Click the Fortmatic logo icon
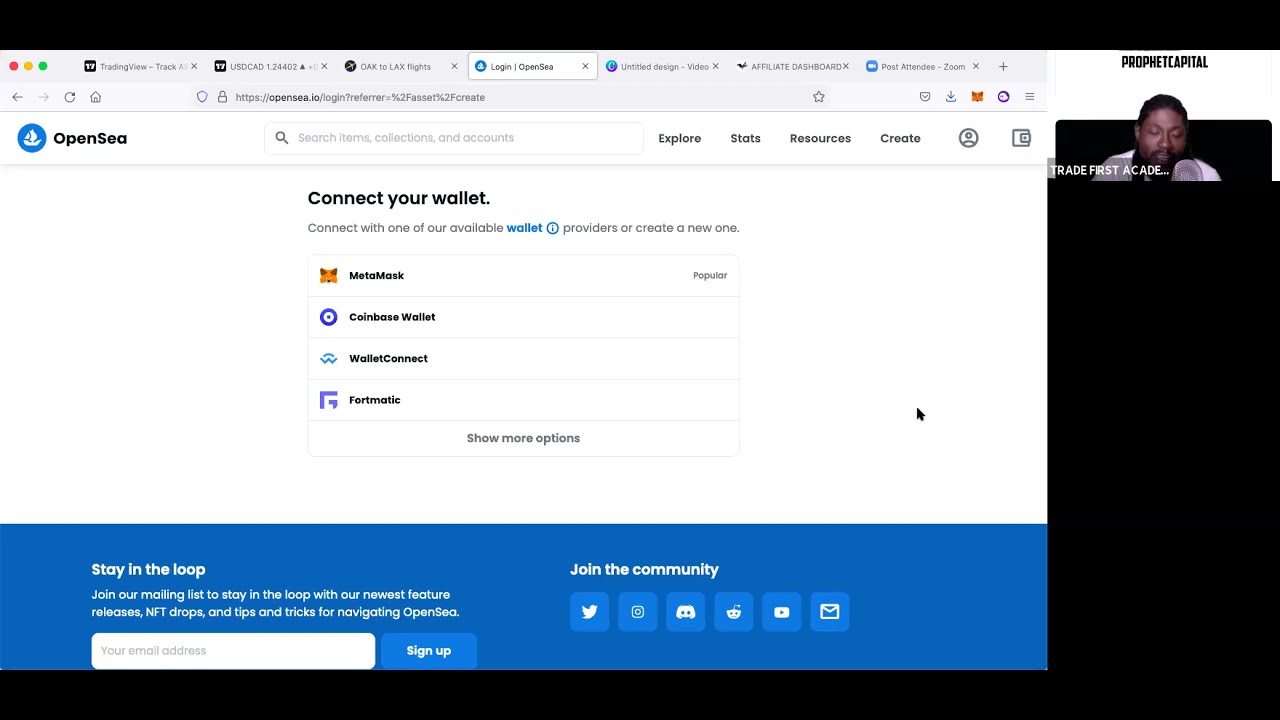1280x720 pixels. pos(328,400)
